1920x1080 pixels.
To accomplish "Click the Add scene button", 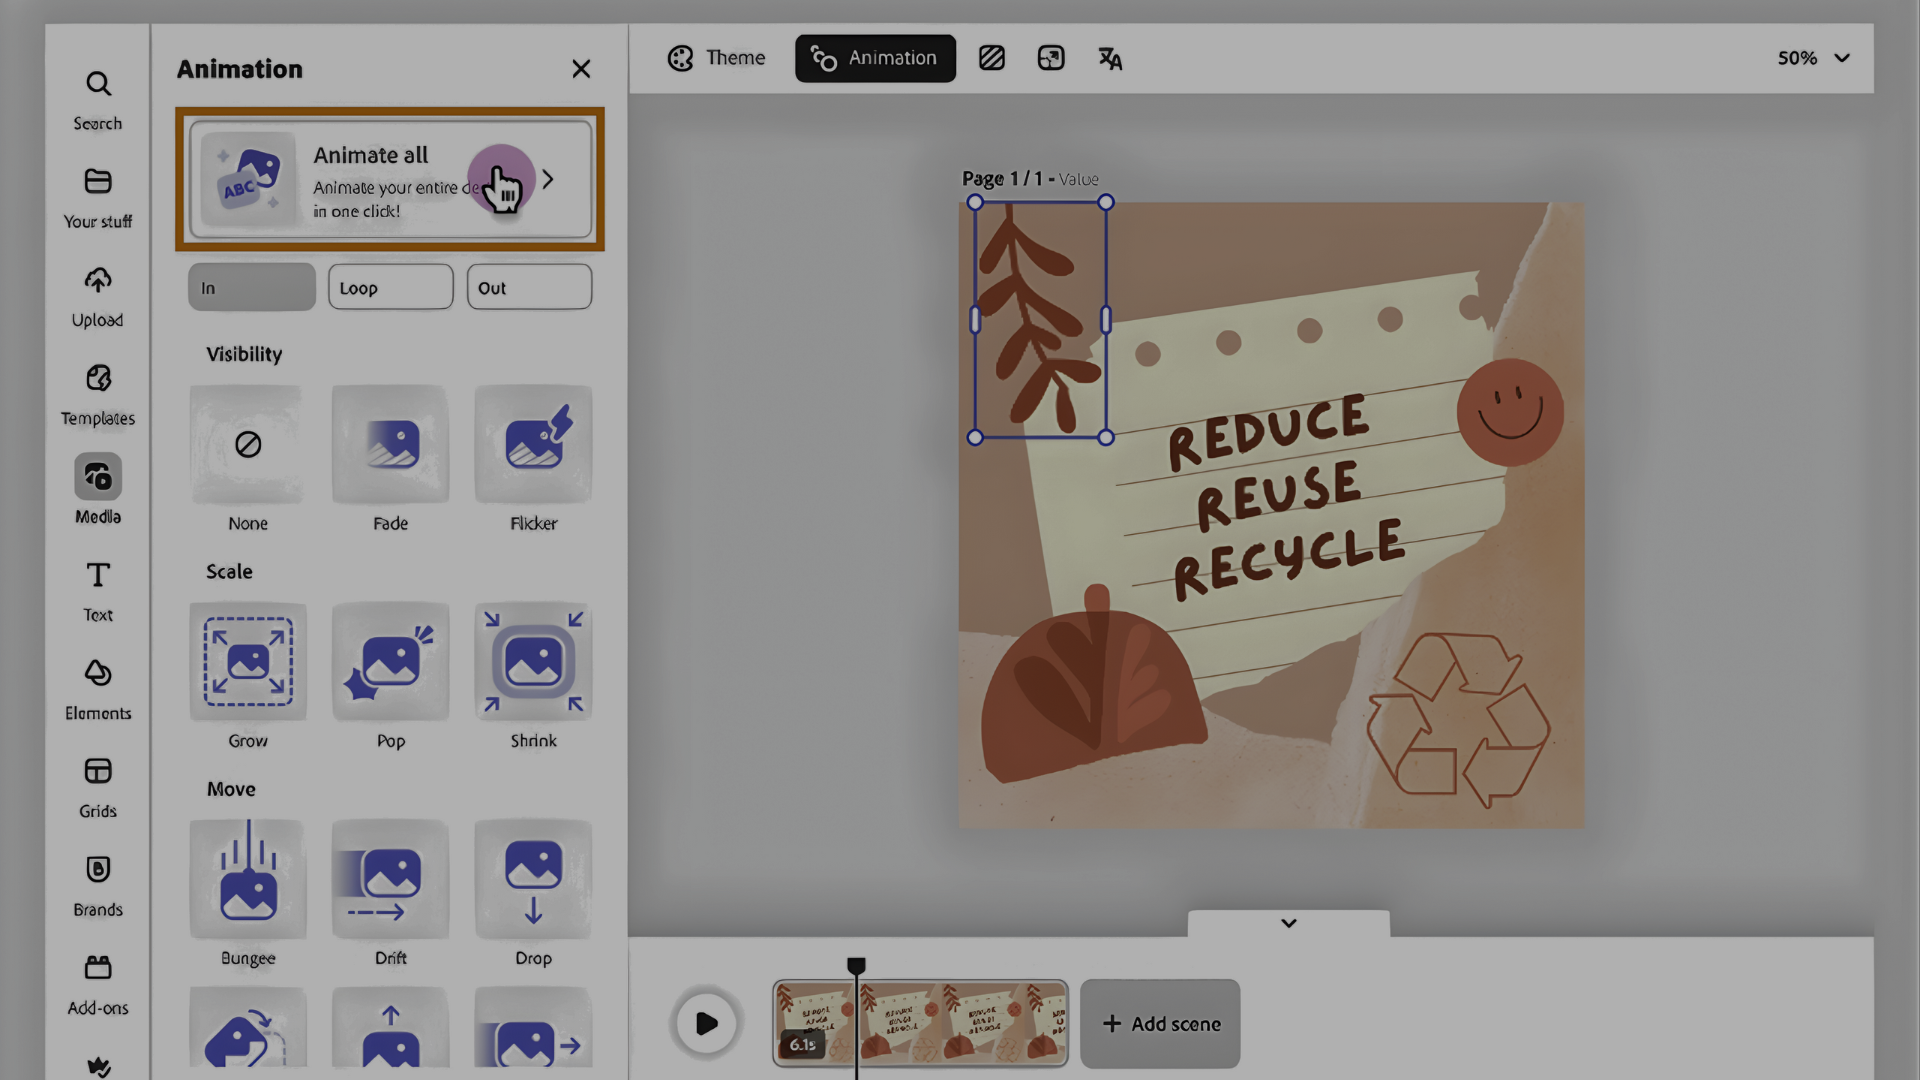I will [1160, 1023].
